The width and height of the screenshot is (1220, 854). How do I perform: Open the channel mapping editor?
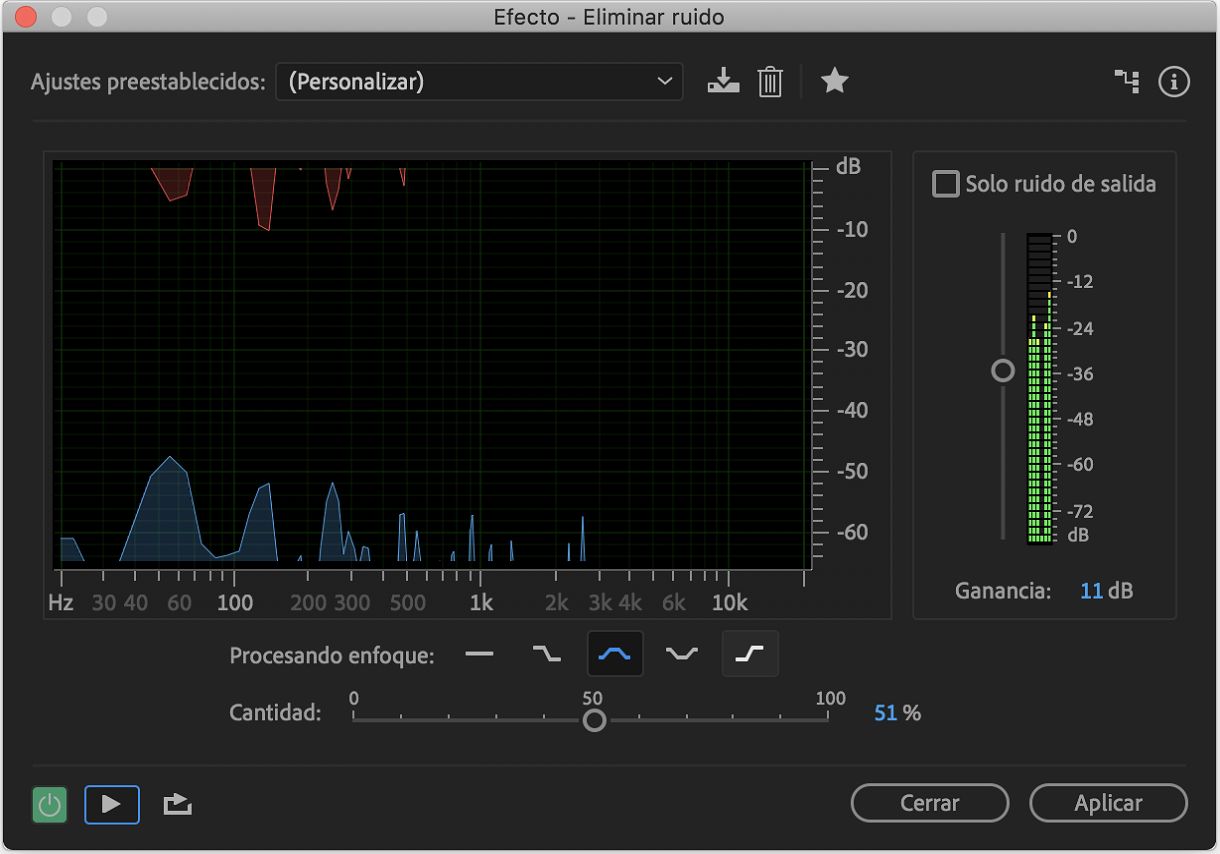[1127, 81]
